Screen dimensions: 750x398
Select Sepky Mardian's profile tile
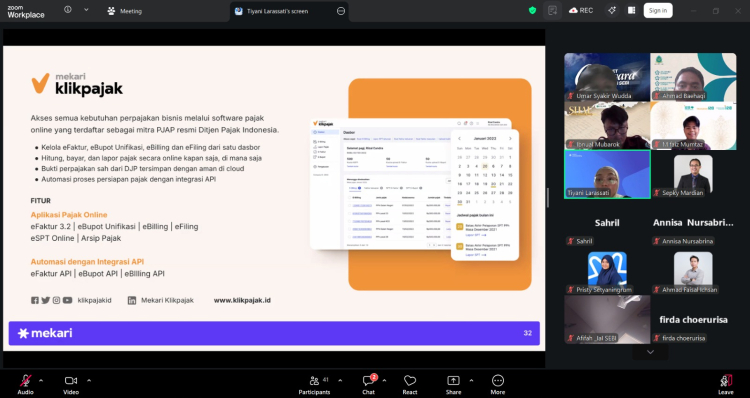tap(694, 174)
